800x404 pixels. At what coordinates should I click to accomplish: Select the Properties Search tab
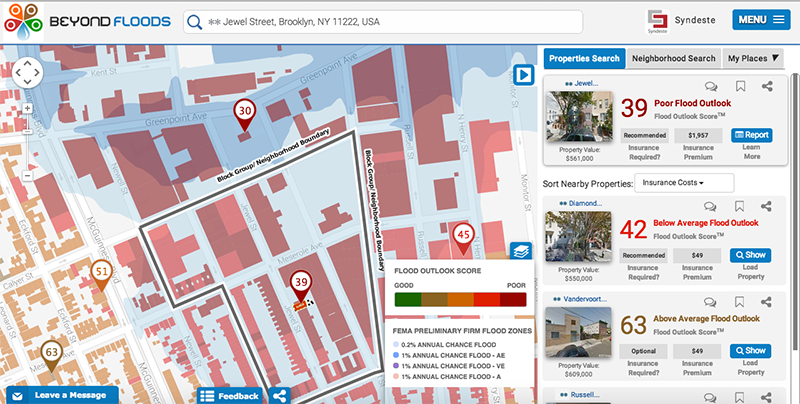pos(584,59)
